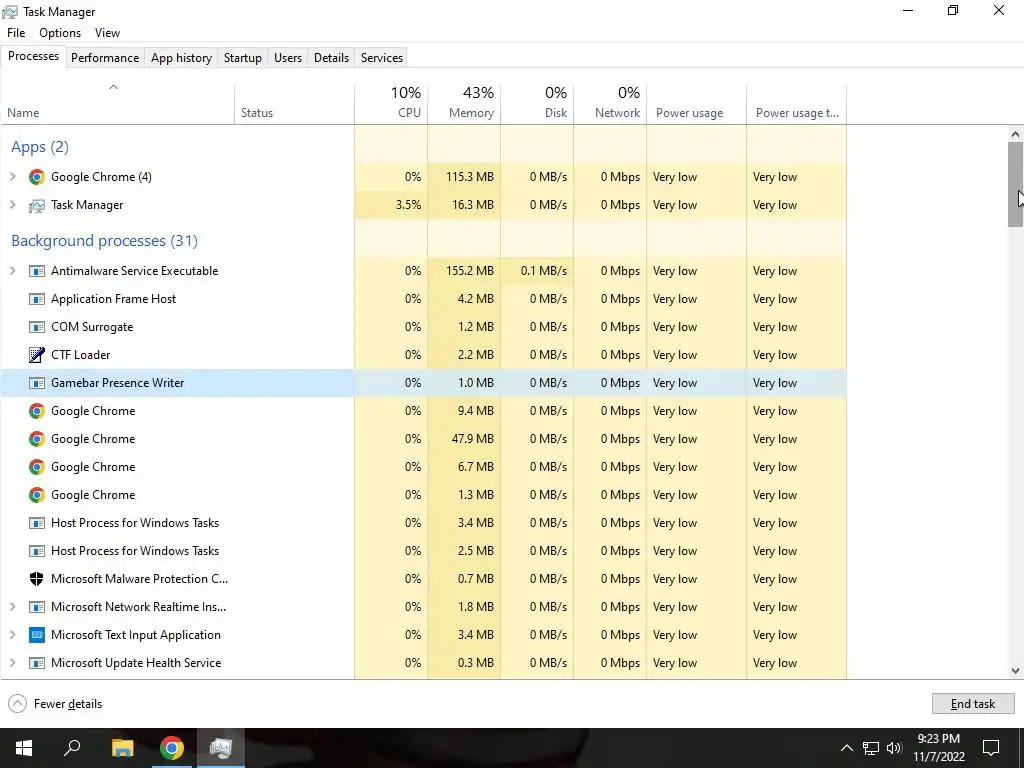Click Chrome icon in the 6.7 MB row
This screenshot has height=768, width=1024.
tap(37, 467)
